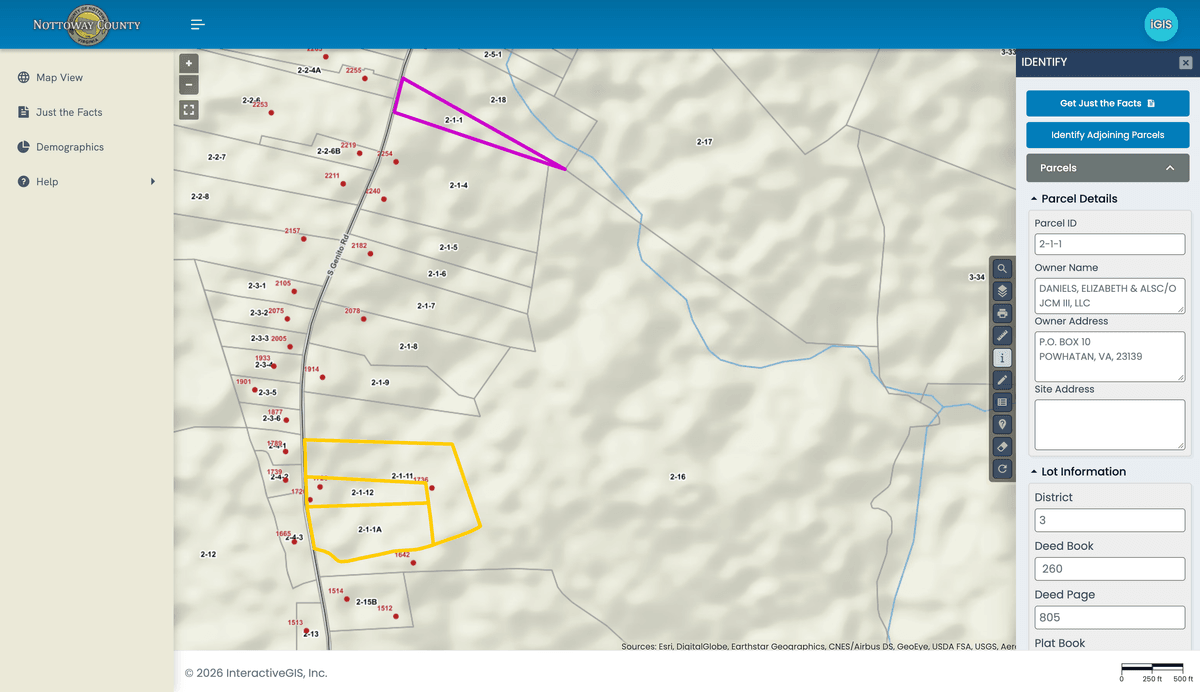Click the Refresh map tool
Image resolution: width=1200 pixels, height=692 pixels.
(x=1003, y=469)
